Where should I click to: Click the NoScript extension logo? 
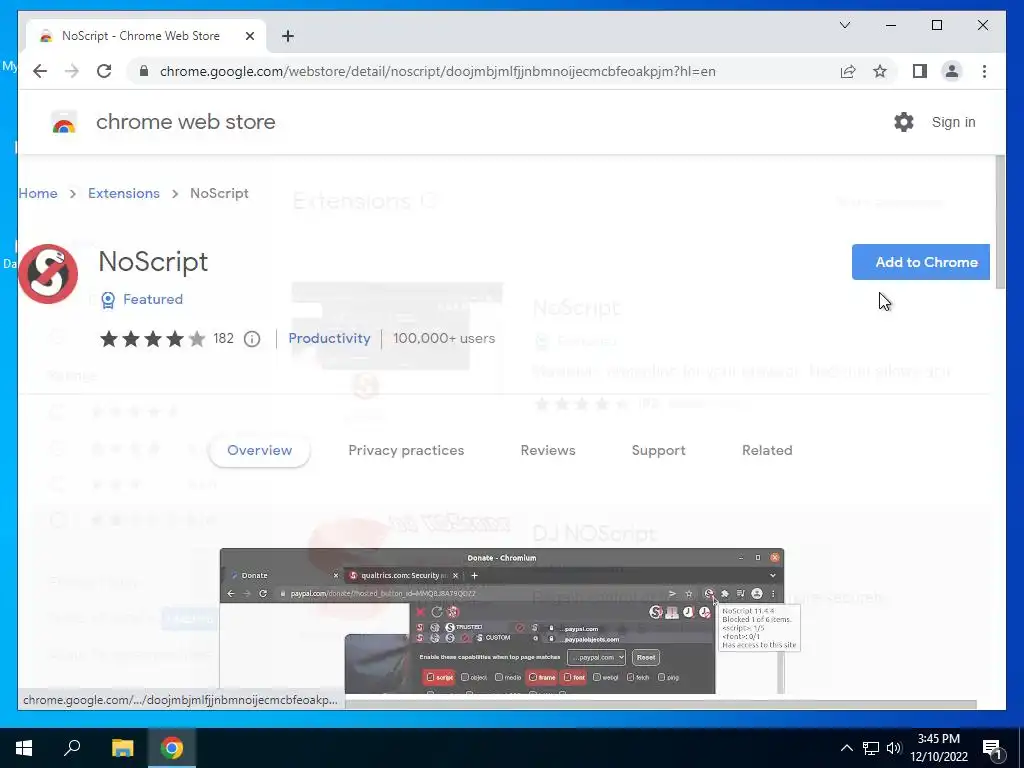pyautogui.click(x=48, y=274)
